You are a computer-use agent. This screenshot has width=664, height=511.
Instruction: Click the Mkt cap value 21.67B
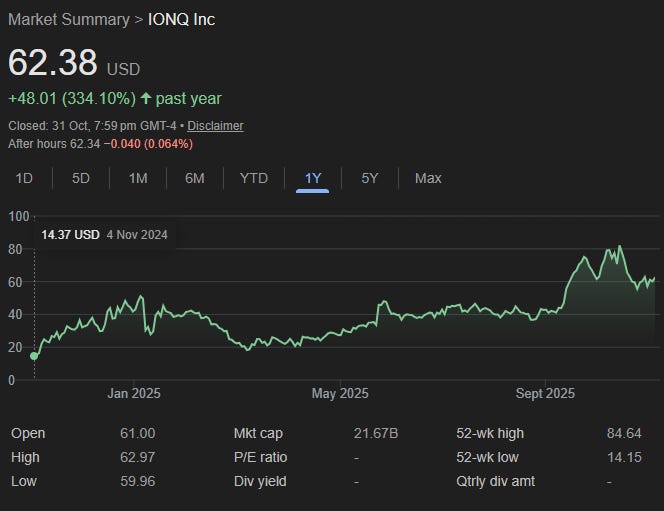tap(376, 433)
